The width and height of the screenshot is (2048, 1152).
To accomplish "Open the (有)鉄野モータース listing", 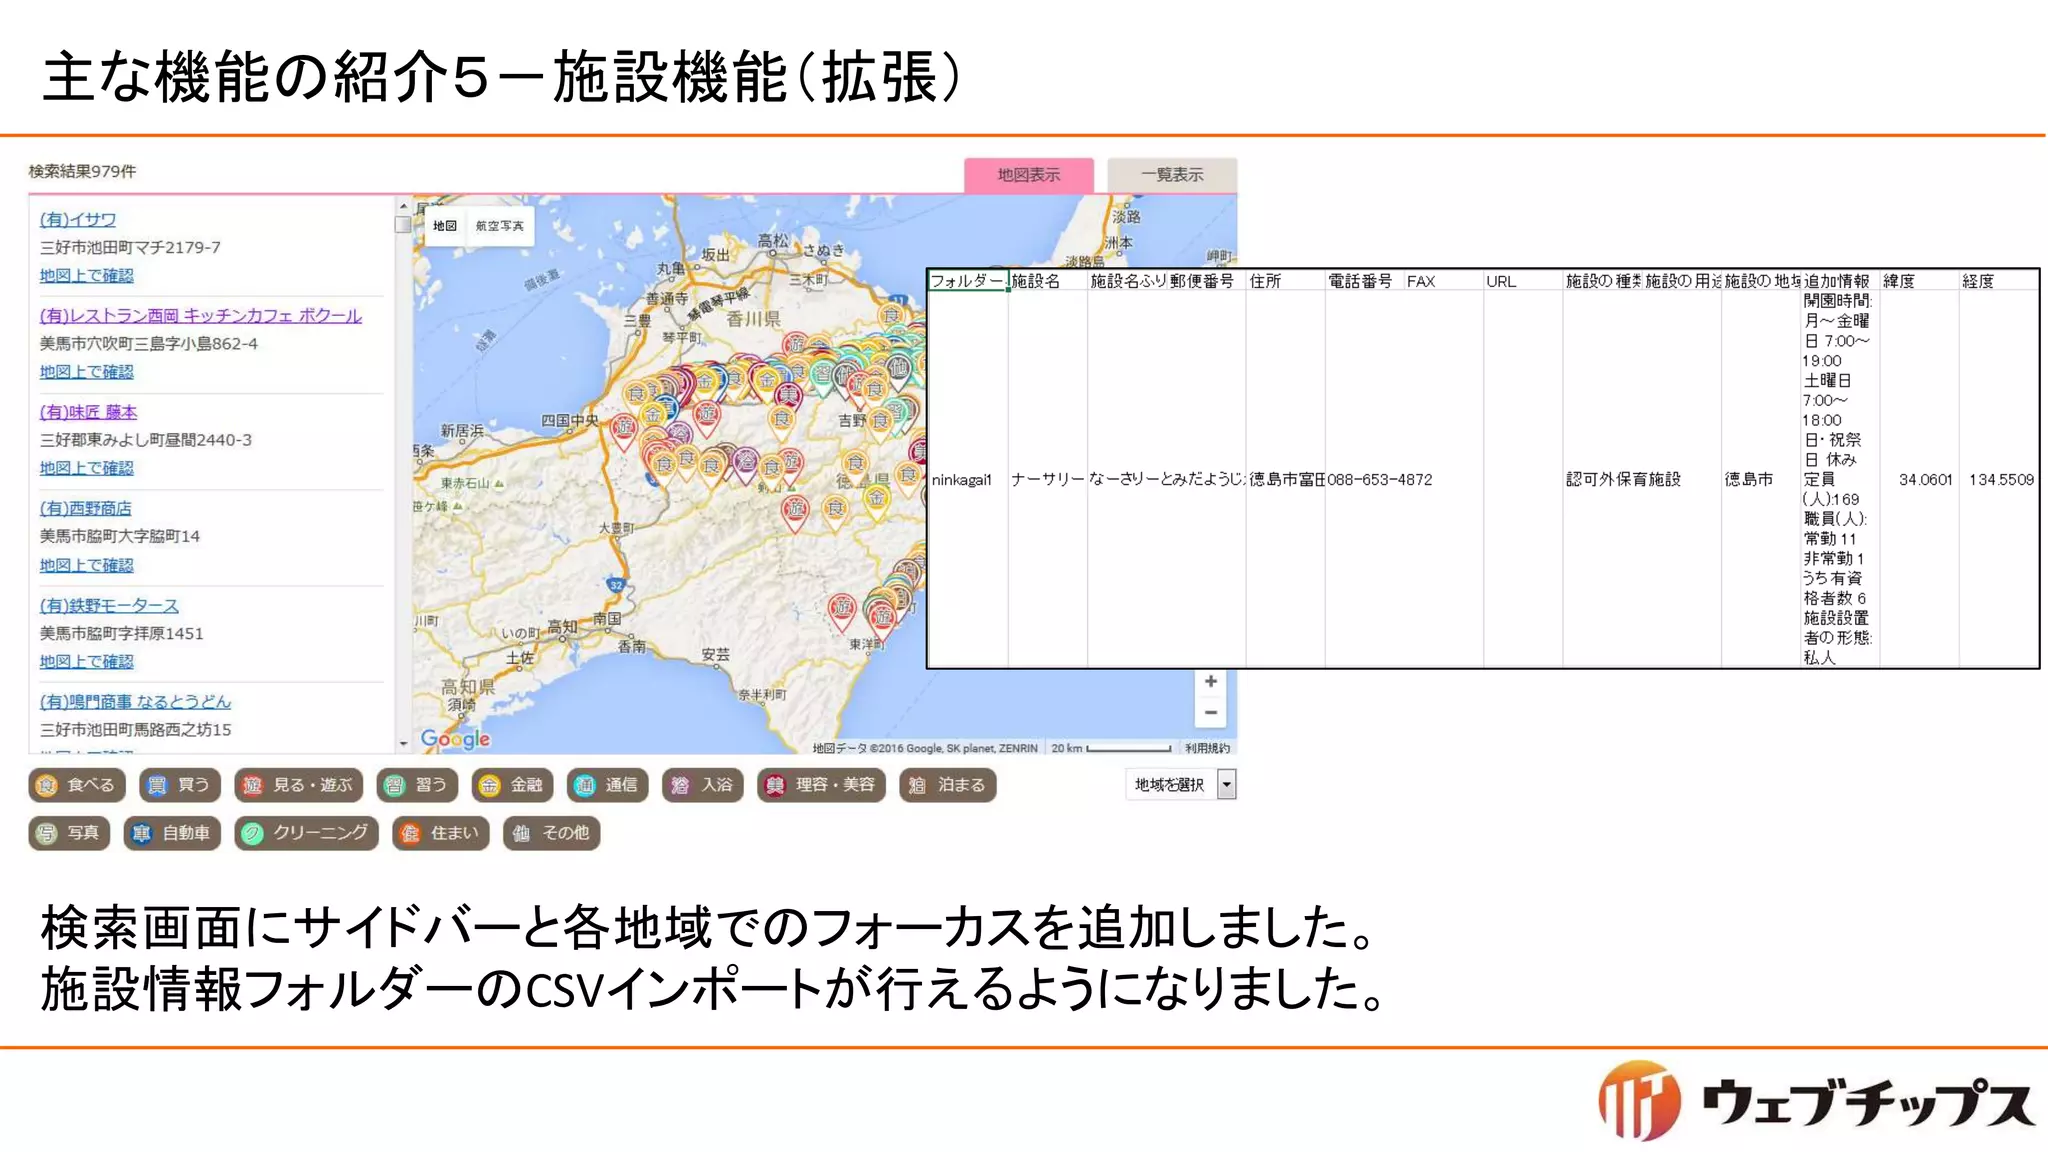I will pos(110,605).
